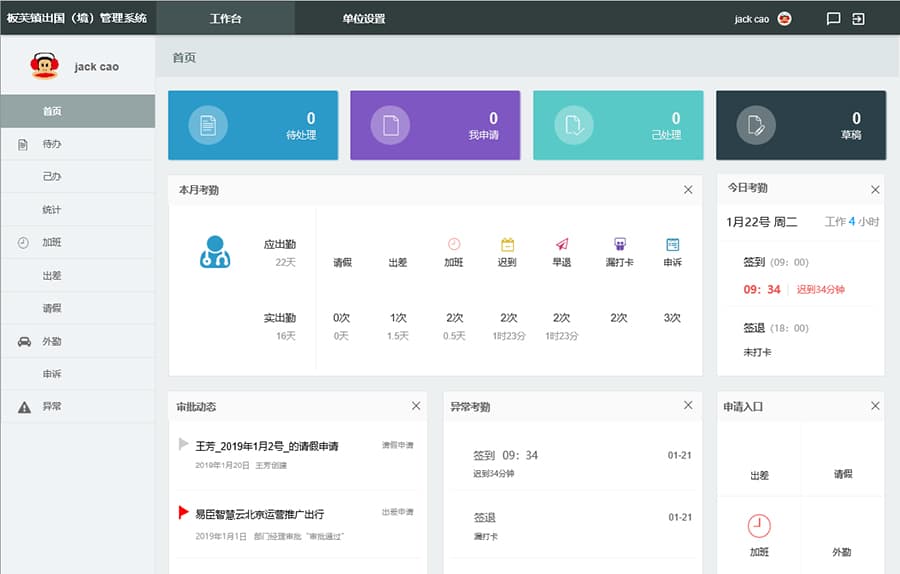Click the 申诉 3次 count
The width and height of the screenshot is (900, 574).
click(672, 317)
